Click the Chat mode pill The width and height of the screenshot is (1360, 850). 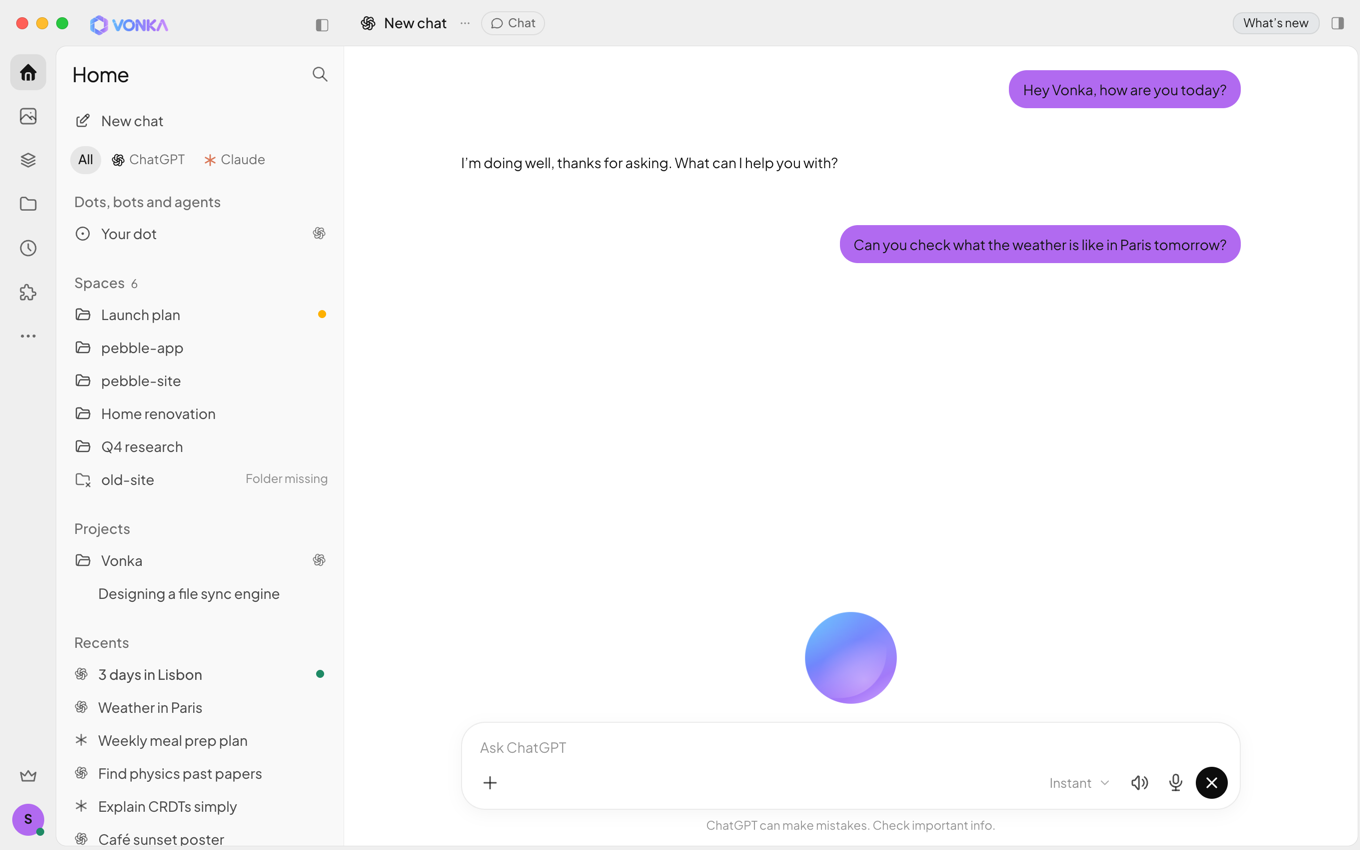pyautogui.click(x=513, y=23)
